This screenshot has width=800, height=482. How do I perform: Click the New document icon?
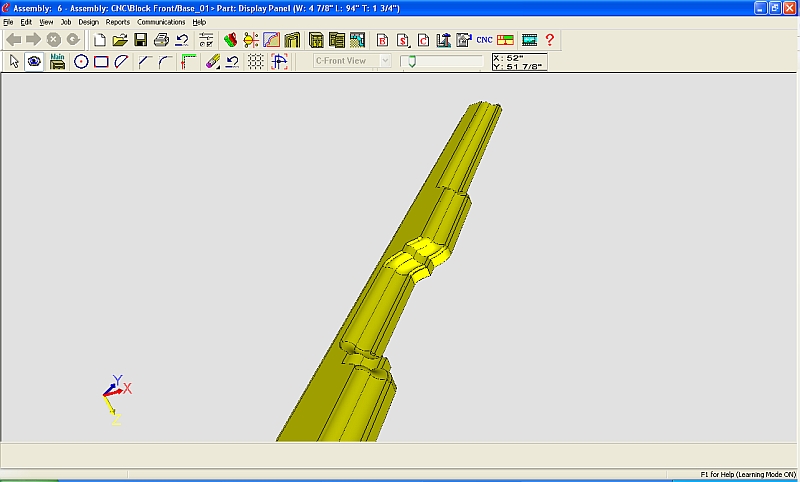point(99,40)
